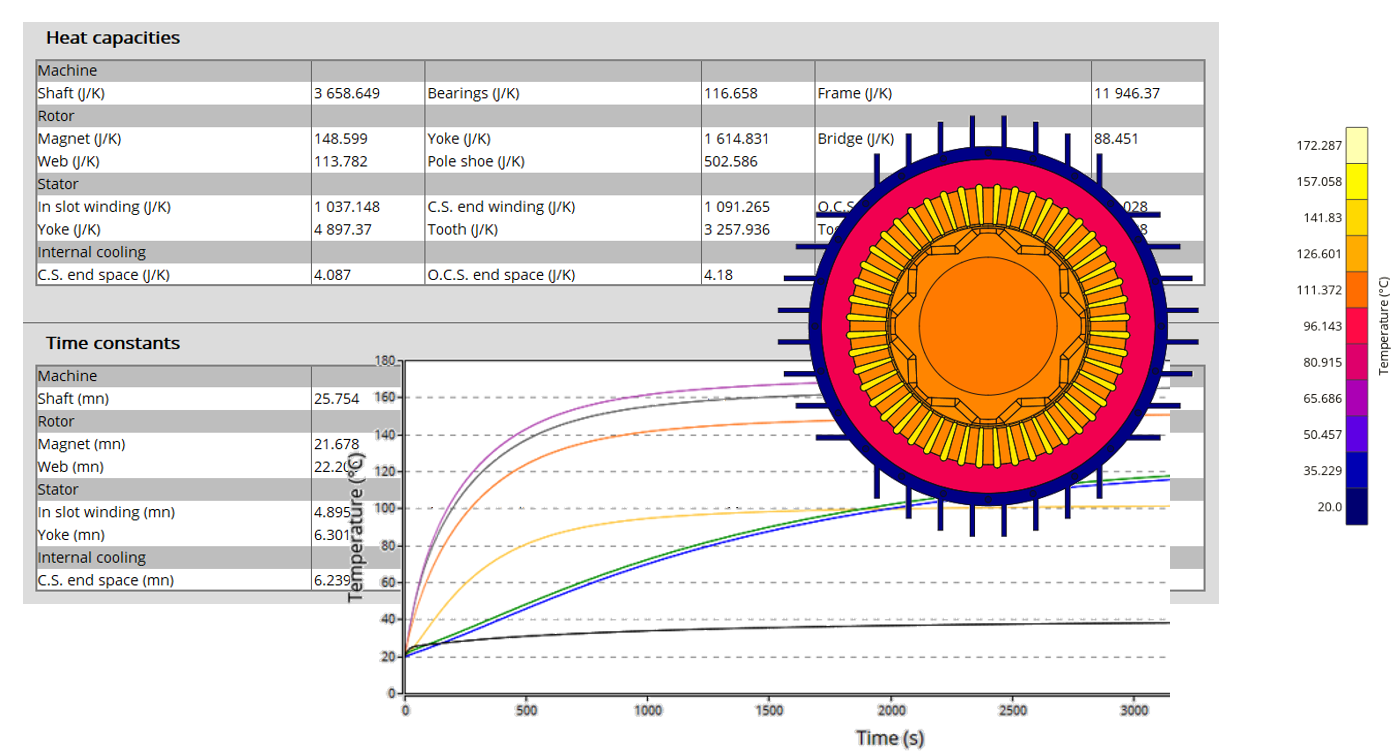1396x755 pixels.
Task: Select the Shaft (J/K) value 3 658.649
Action: 346,93
